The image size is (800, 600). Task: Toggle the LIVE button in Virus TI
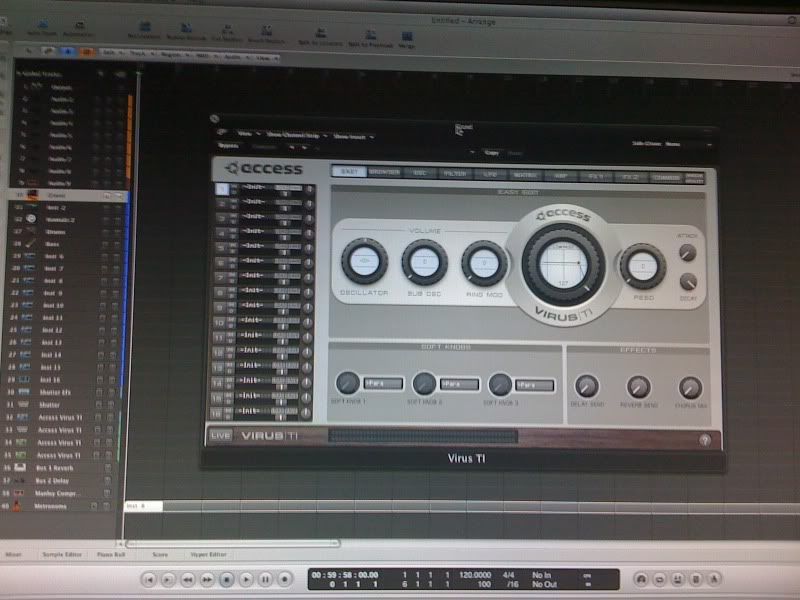219,436
